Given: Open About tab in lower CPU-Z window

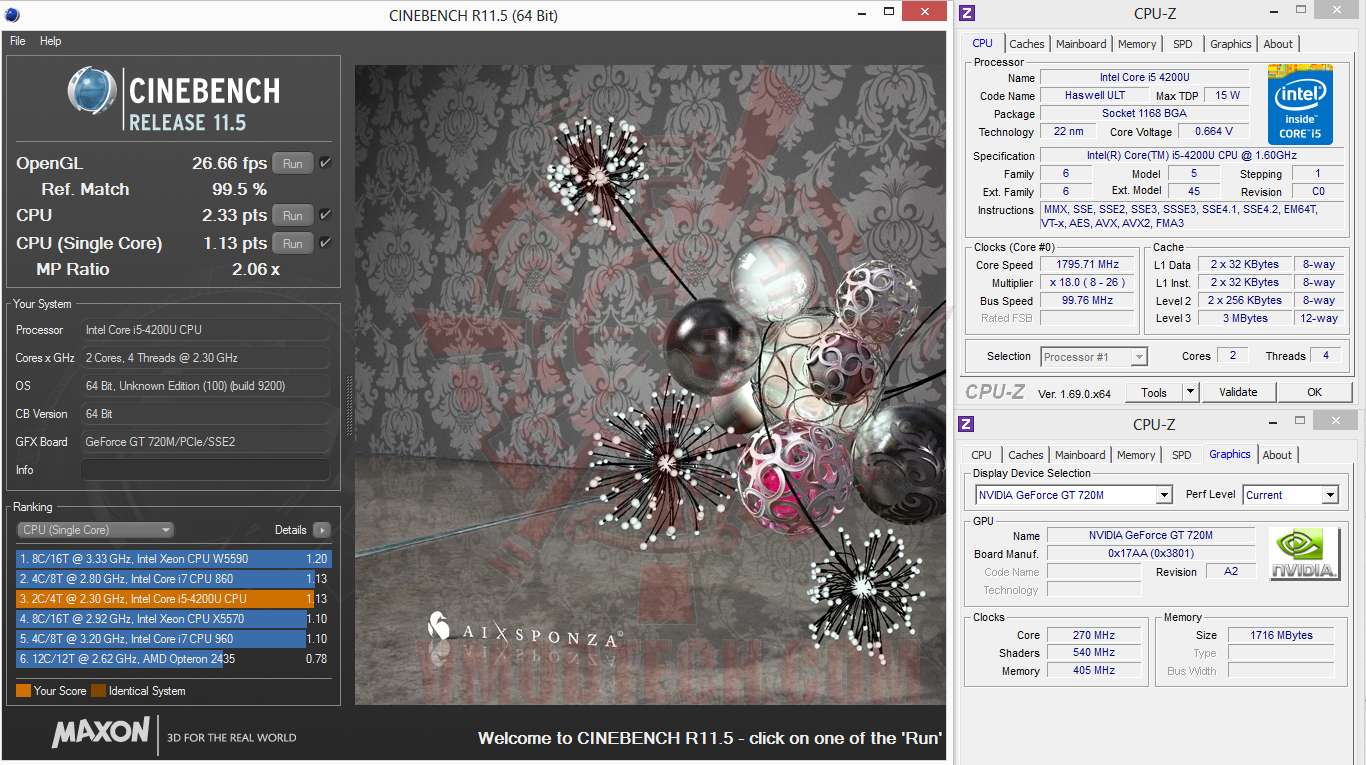Looking at the screenshot, I should click(1277, 455).
